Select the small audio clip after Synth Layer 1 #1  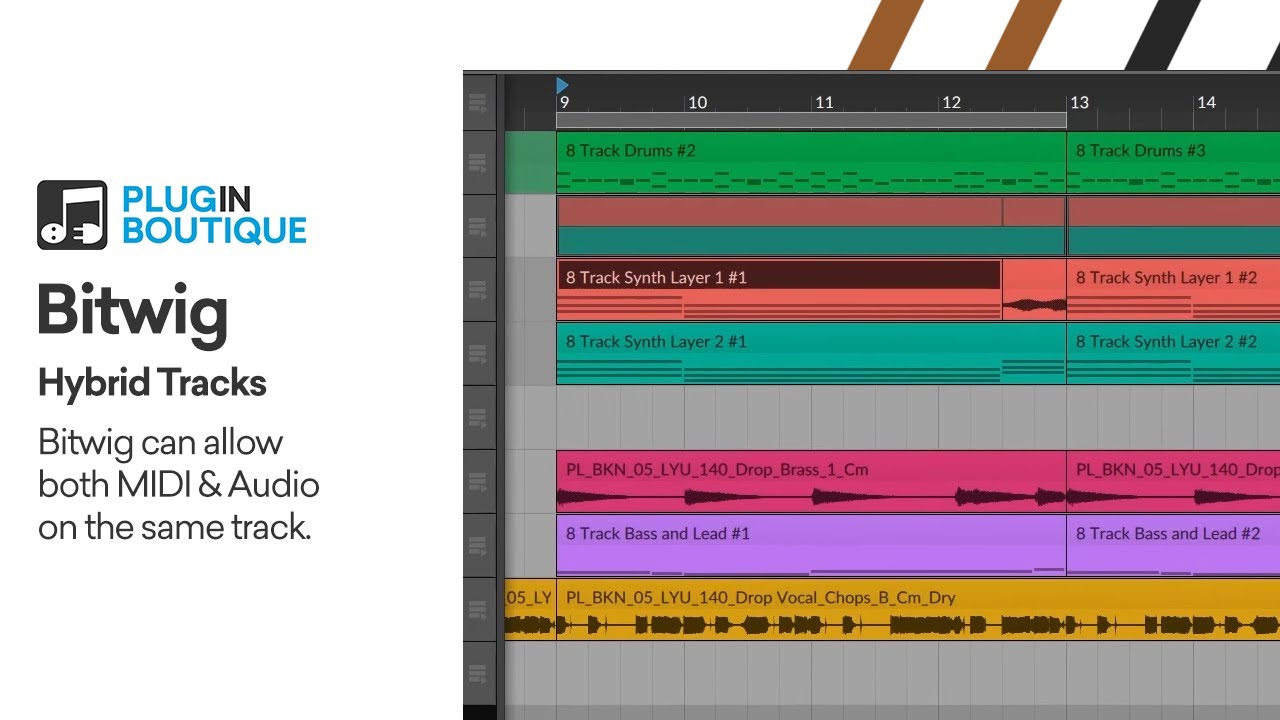pyautogui.click(x=1034, y=290)
